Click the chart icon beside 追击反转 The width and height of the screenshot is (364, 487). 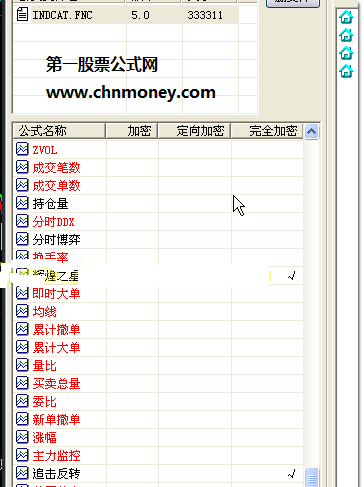click(22, 473)
